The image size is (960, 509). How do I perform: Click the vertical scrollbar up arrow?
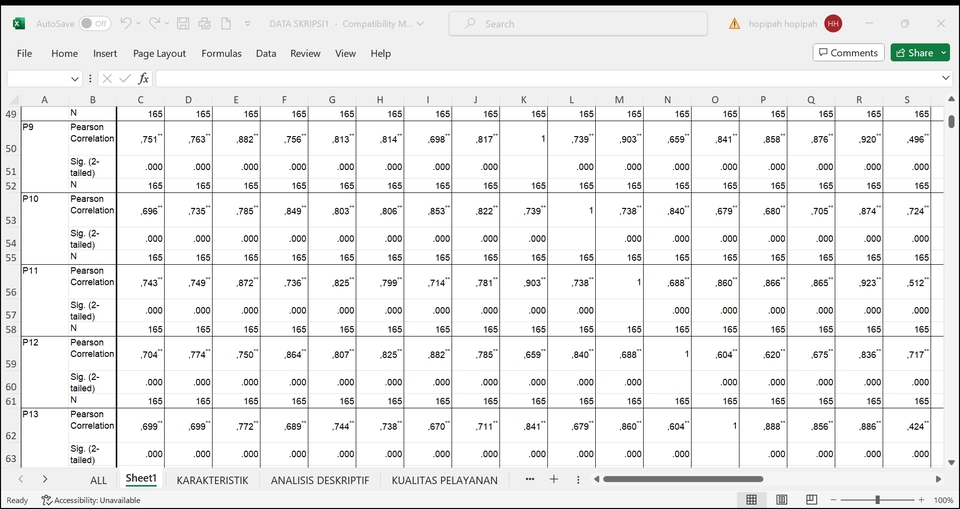coord(951,99)
